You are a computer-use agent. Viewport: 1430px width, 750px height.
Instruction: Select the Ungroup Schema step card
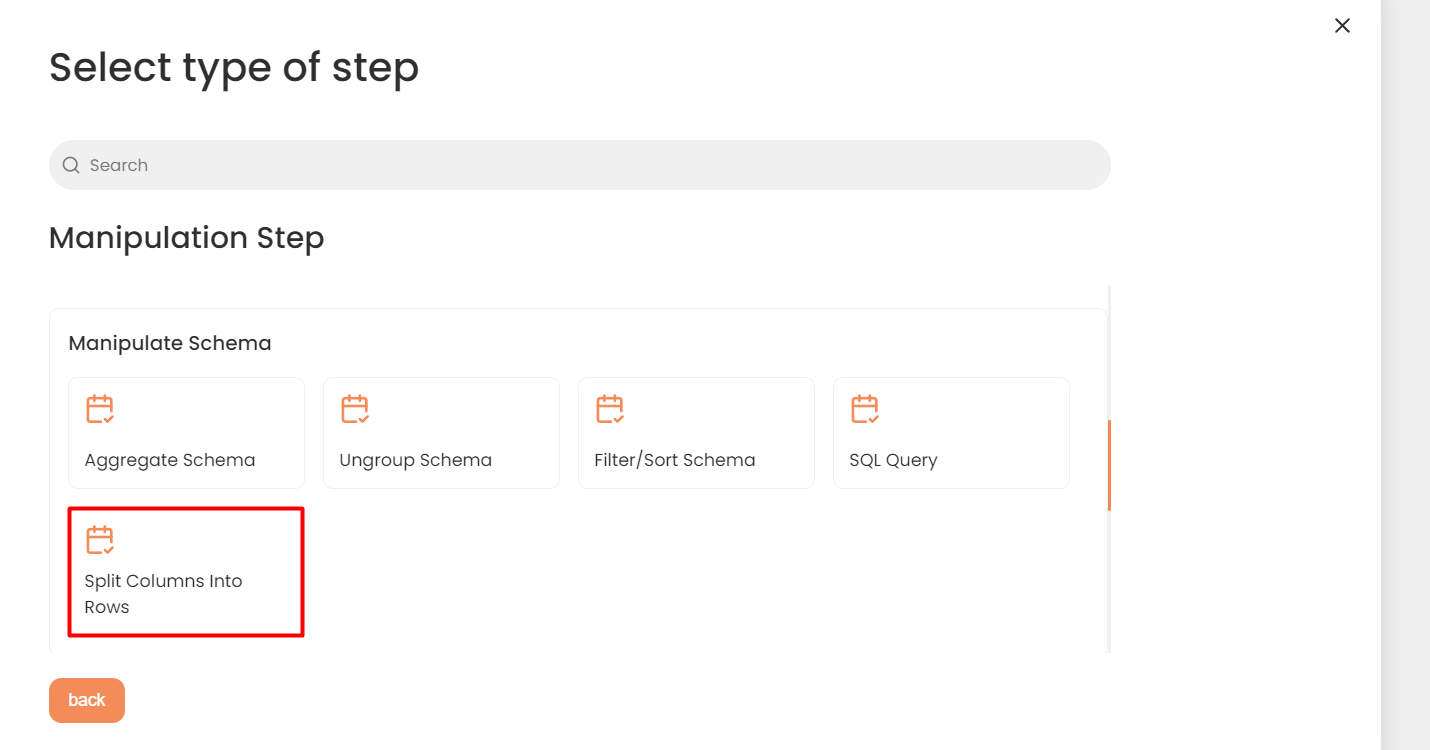click(x=441, y=433)
